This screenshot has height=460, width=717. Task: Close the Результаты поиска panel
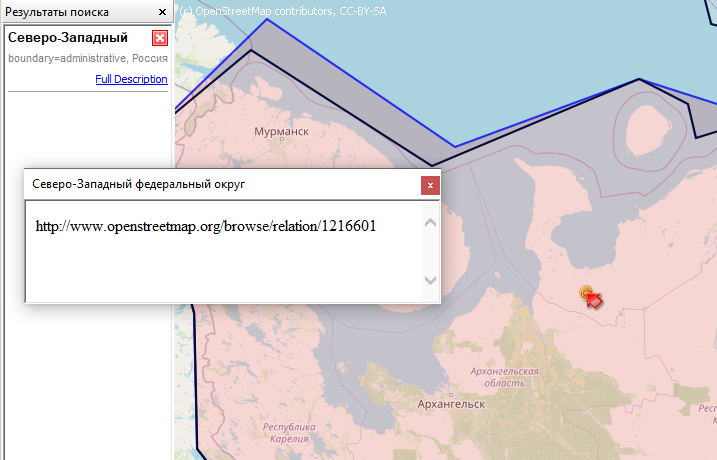point(163,12)
